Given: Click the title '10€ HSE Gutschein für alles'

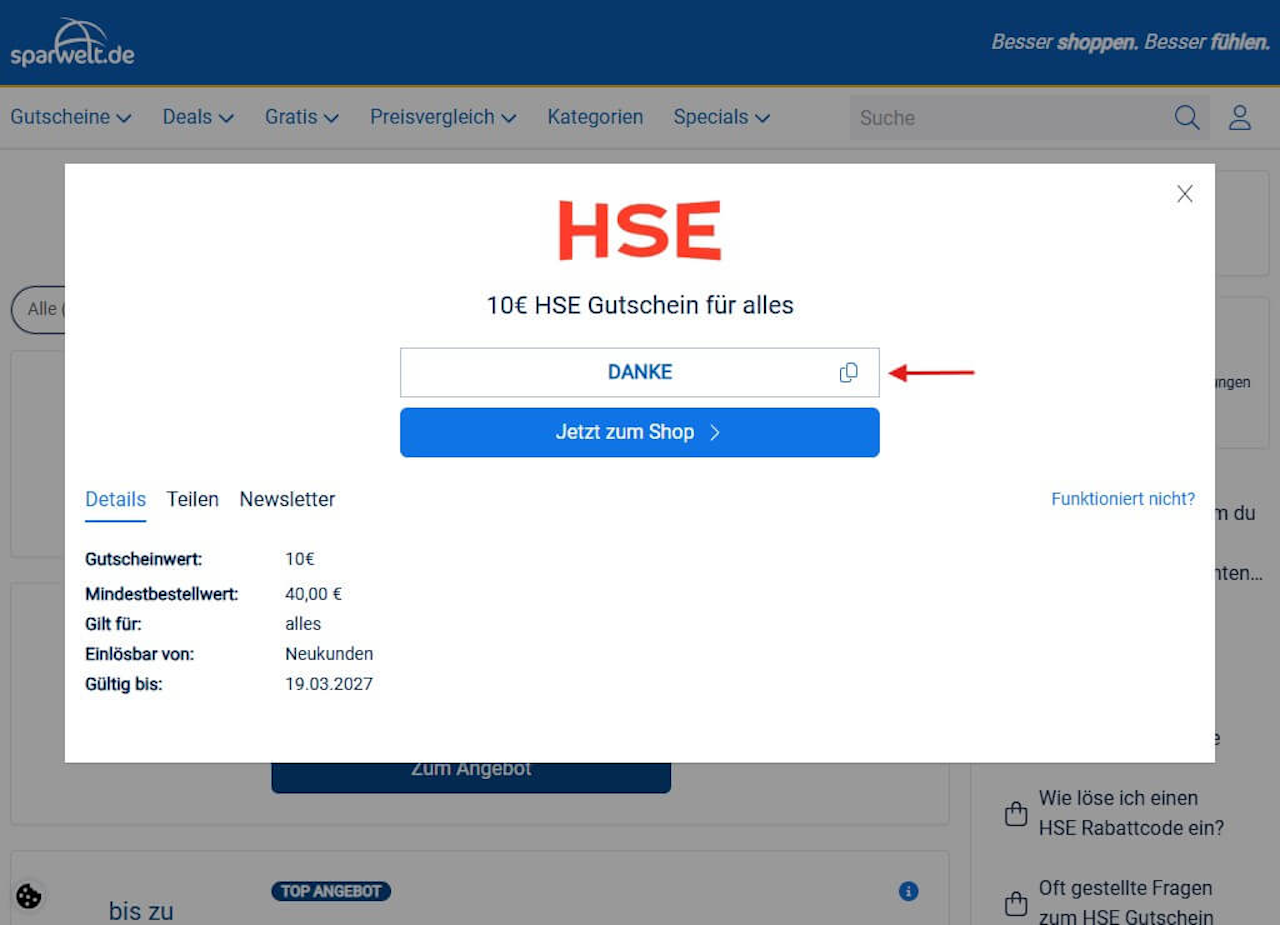Looking at the screenshot, I should coord(640,305).
